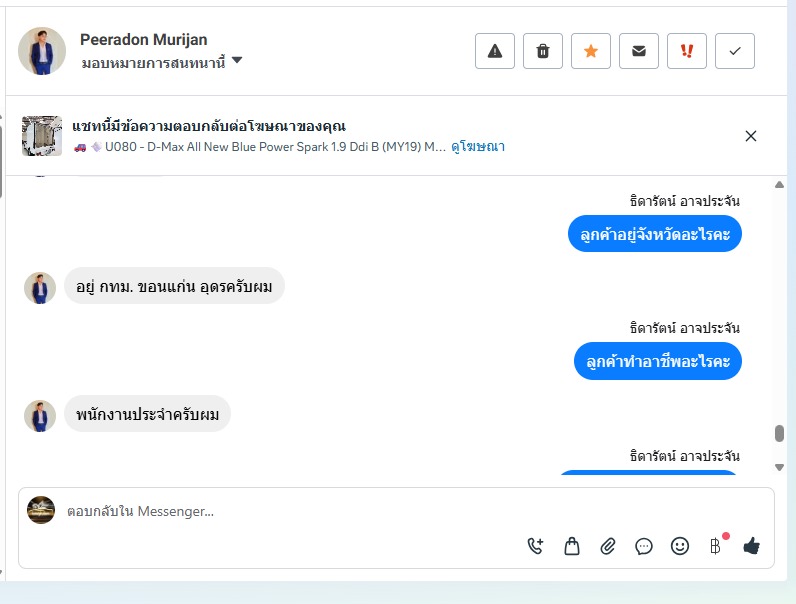This screenshot has height=604, width=796.
Task: Click the ตอบกลับใน Messenger text field
Action: (x=300, y=512)
